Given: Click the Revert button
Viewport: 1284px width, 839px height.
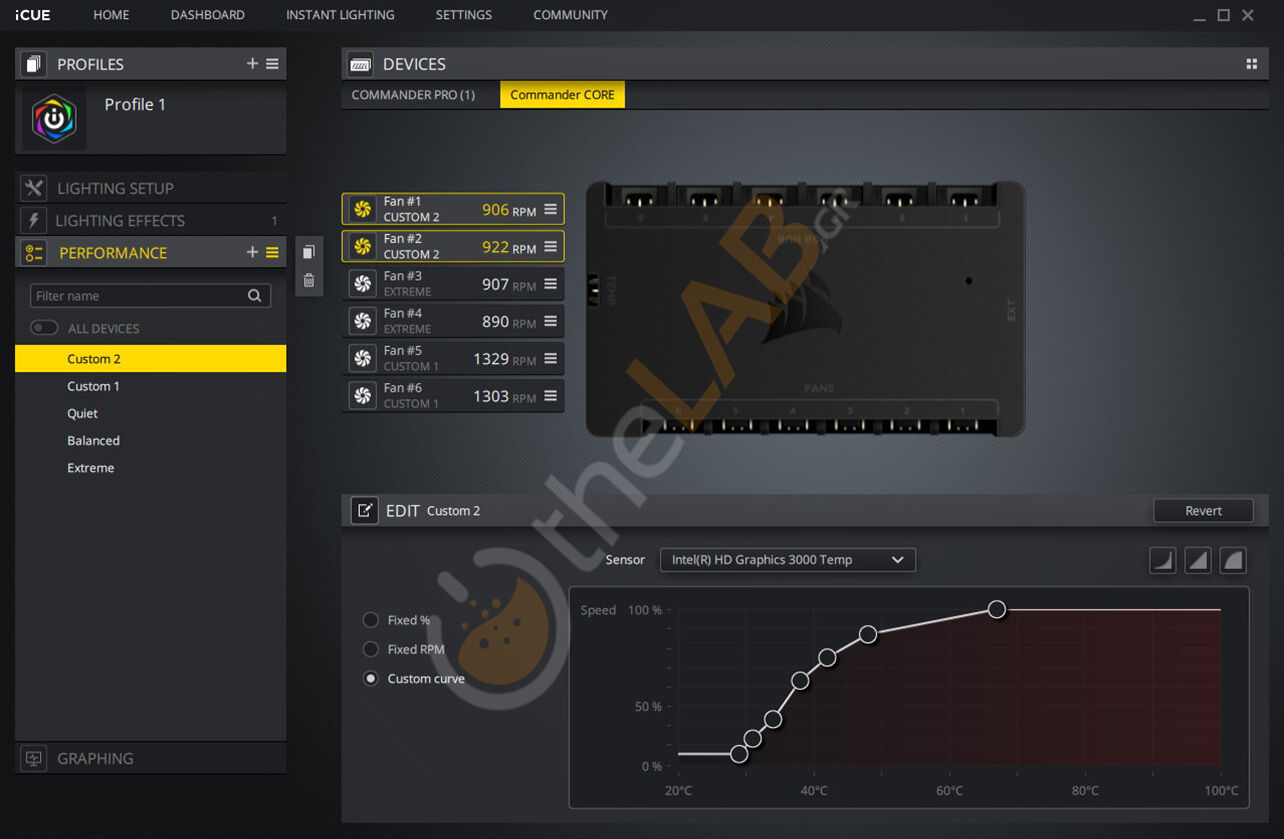Looking at the screenshot, I should point(1203,510).
